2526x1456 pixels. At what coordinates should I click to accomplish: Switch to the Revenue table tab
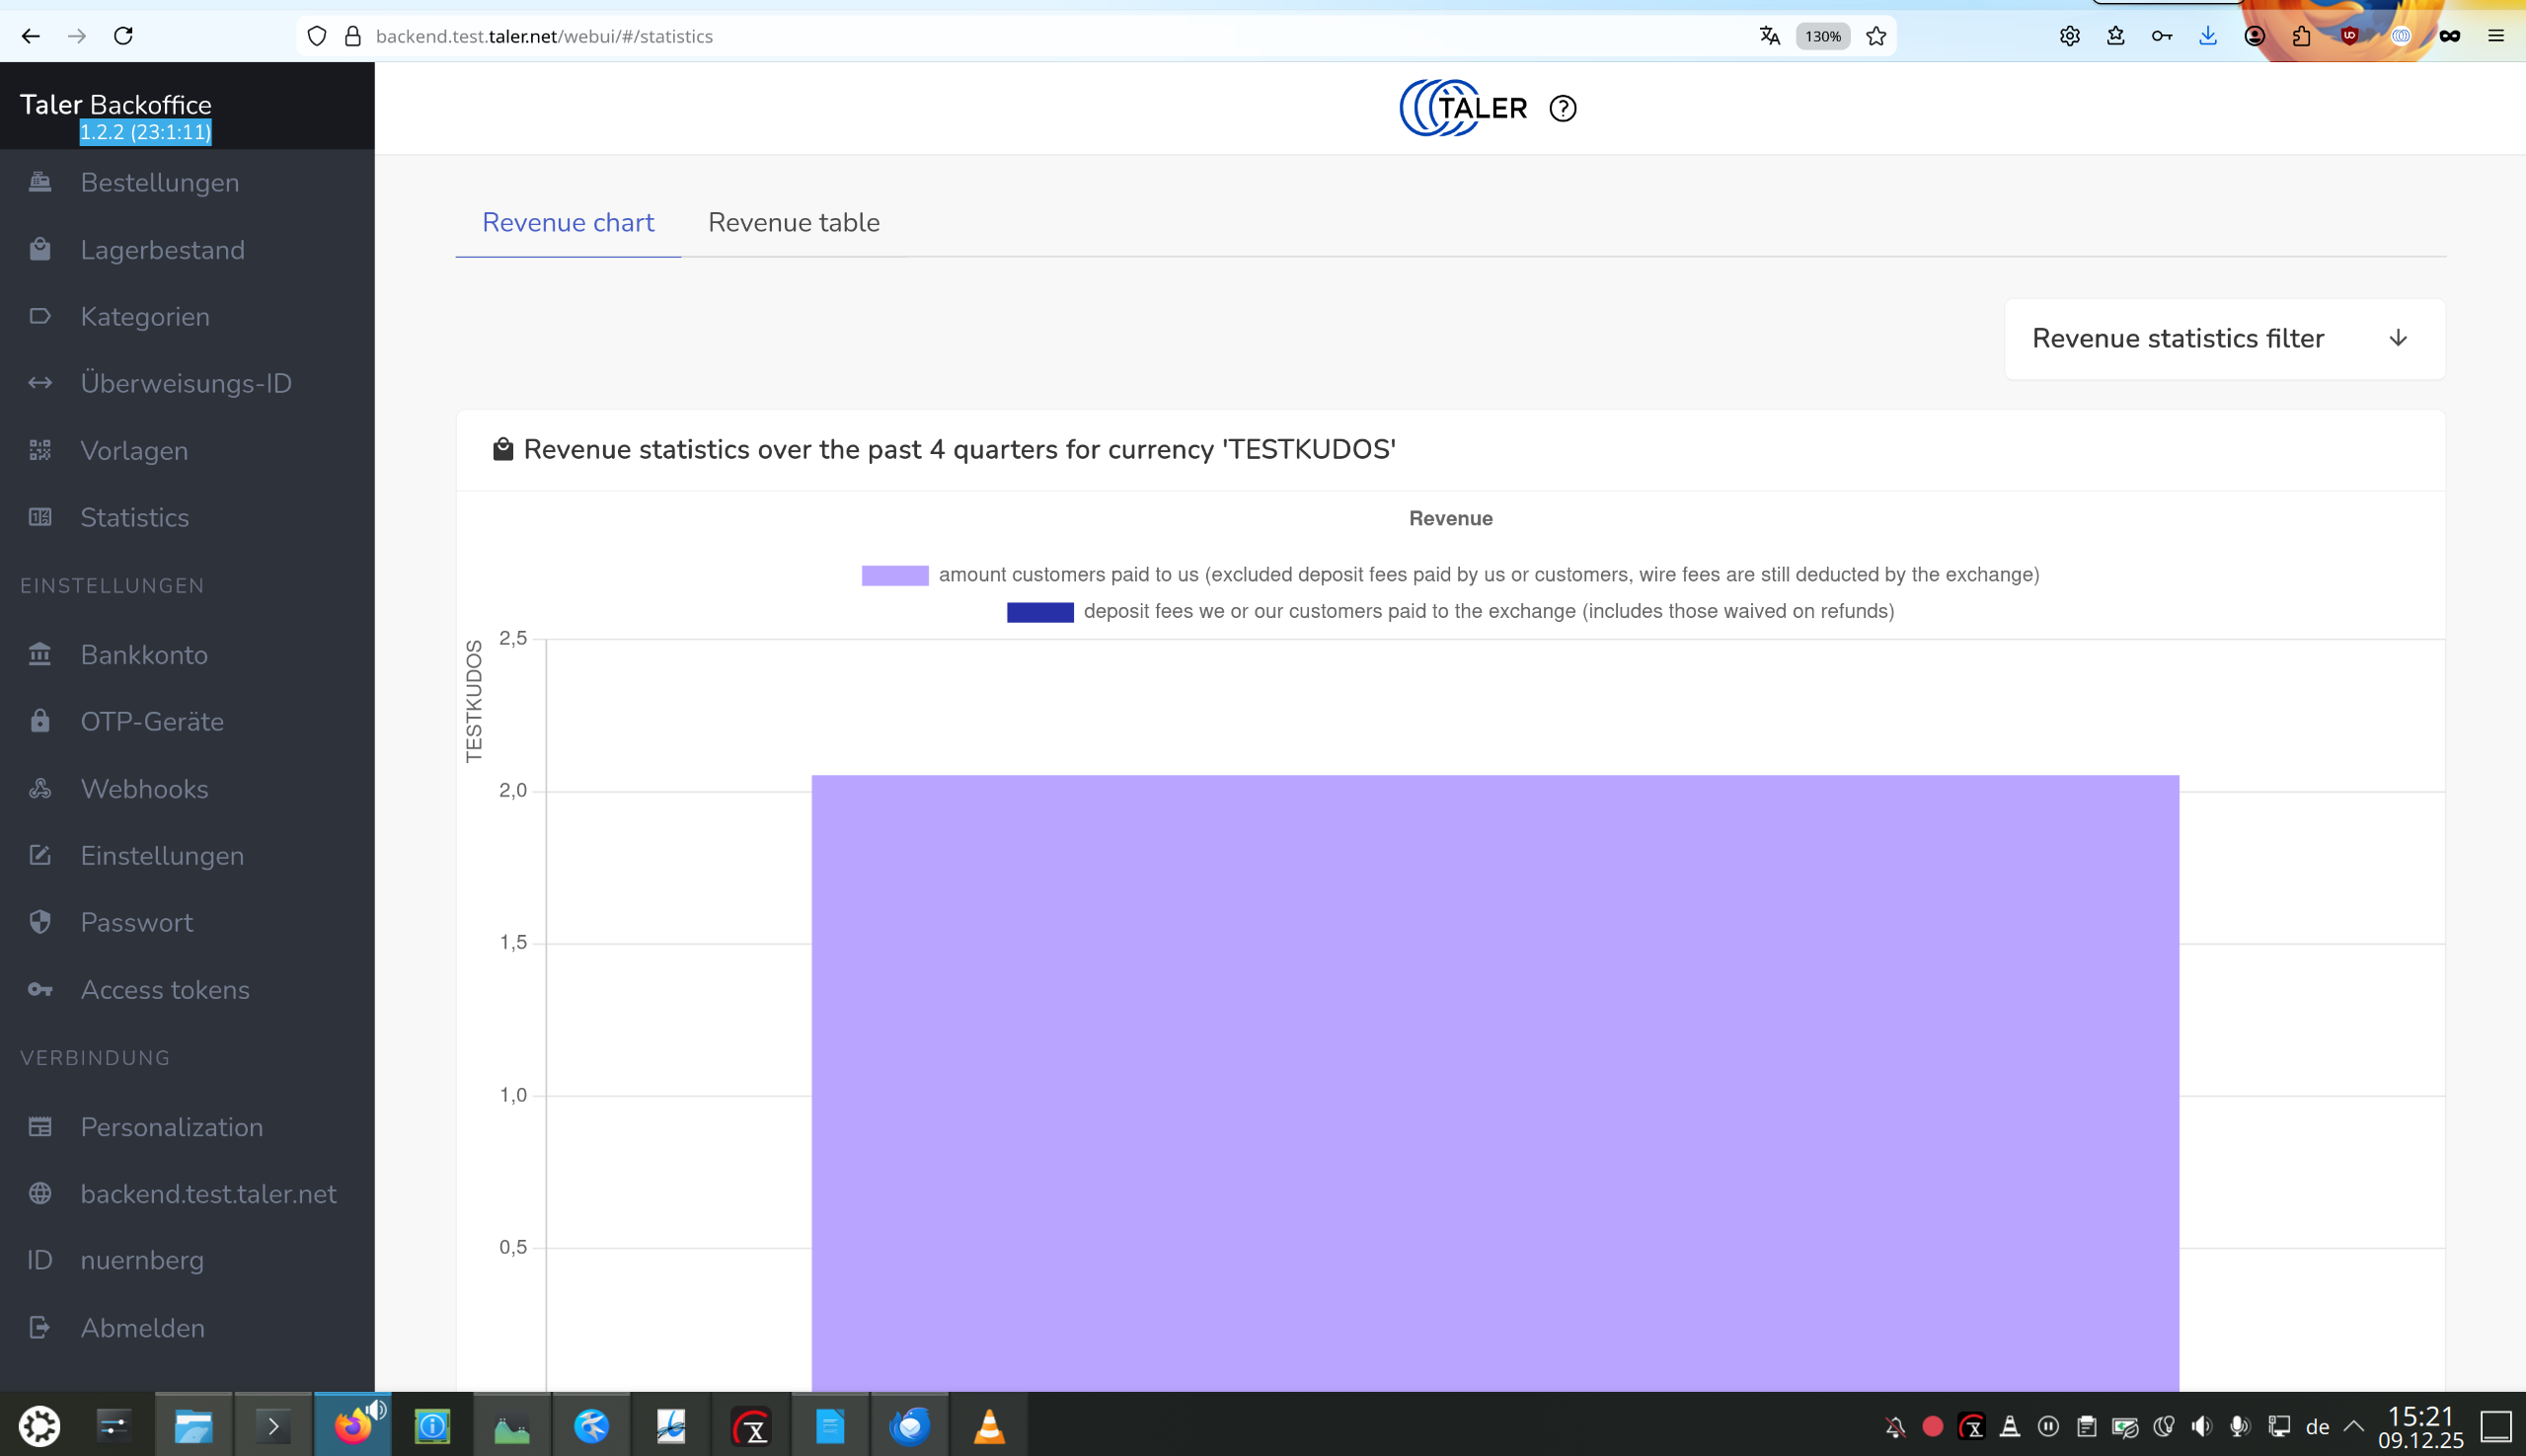794,222
